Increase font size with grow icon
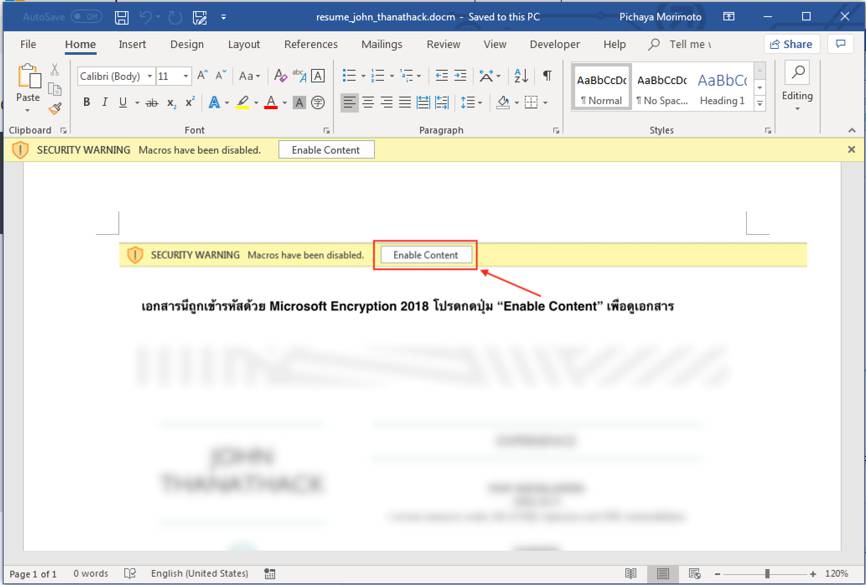 pyautogui.click(x=202, y=76)
